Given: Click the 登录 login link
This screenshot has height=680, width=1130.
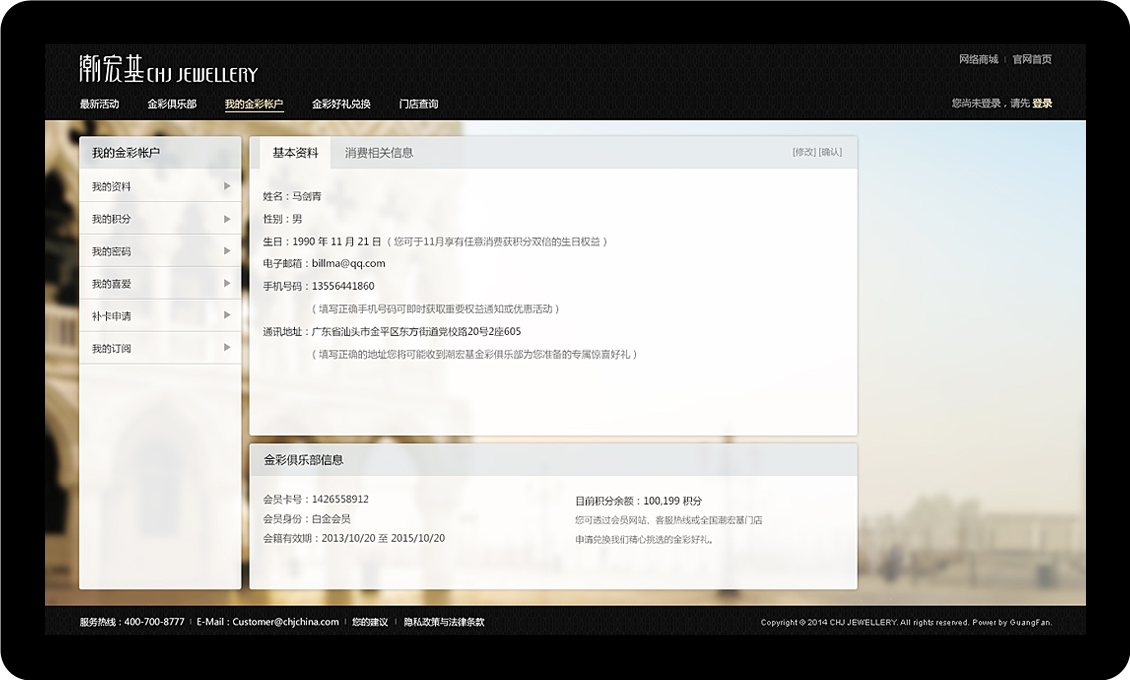Looking at the screenshot, I should pos(1042,103).
